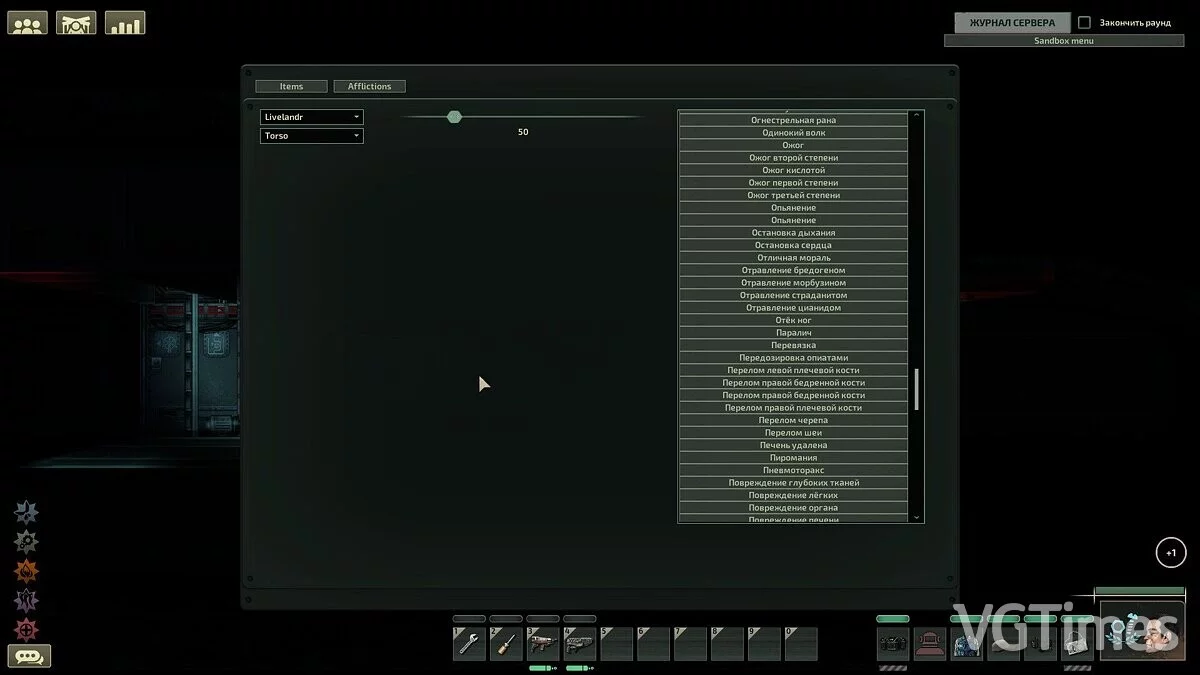
Task: Expand the Torso limb dropdown
Action: point(311,136)
